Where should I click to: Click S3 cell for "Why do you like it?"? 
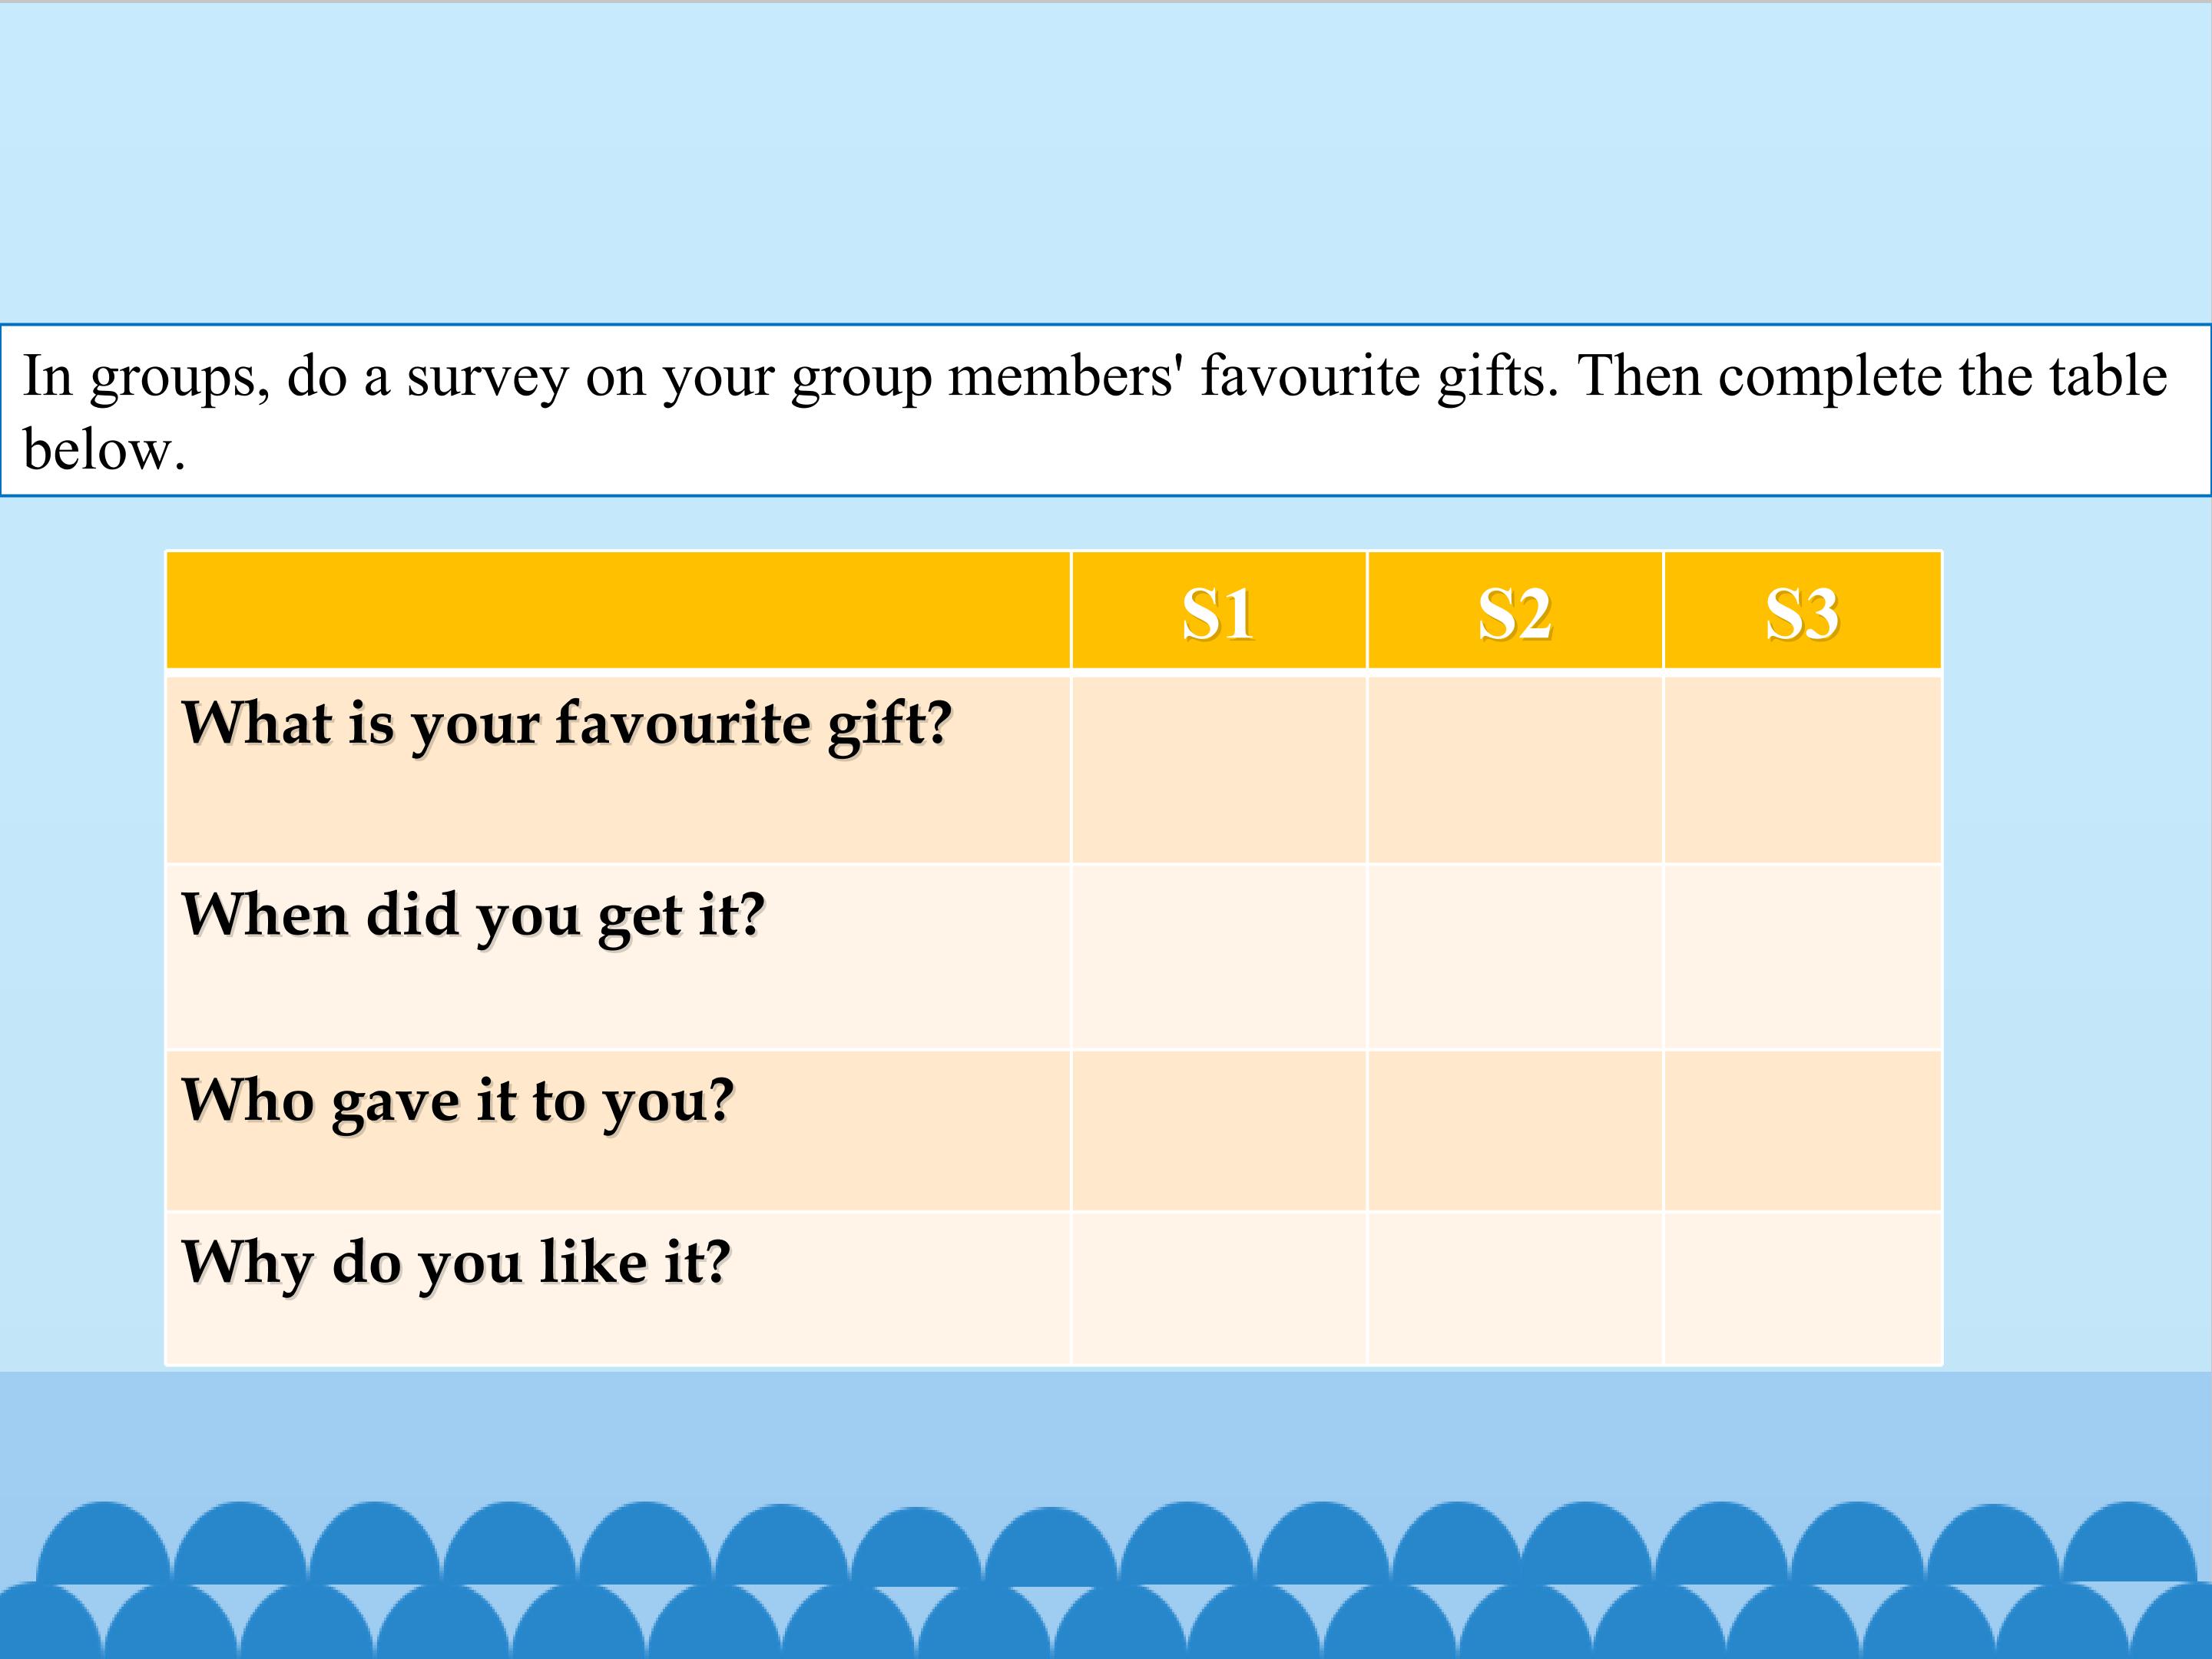coord(1802,1288)
